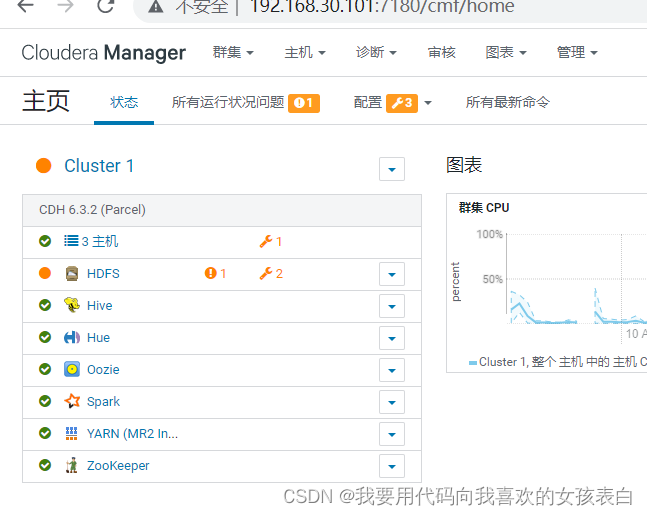
Task: Click the Hive green health status indicator
Action: click(45, 305)
